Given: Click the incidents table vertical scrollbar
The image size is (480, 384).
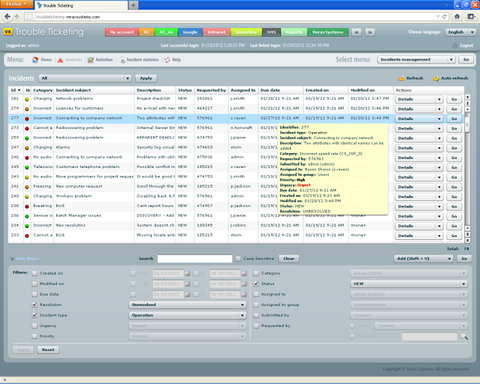Looking at the screenshot, I should click(468, 169).
